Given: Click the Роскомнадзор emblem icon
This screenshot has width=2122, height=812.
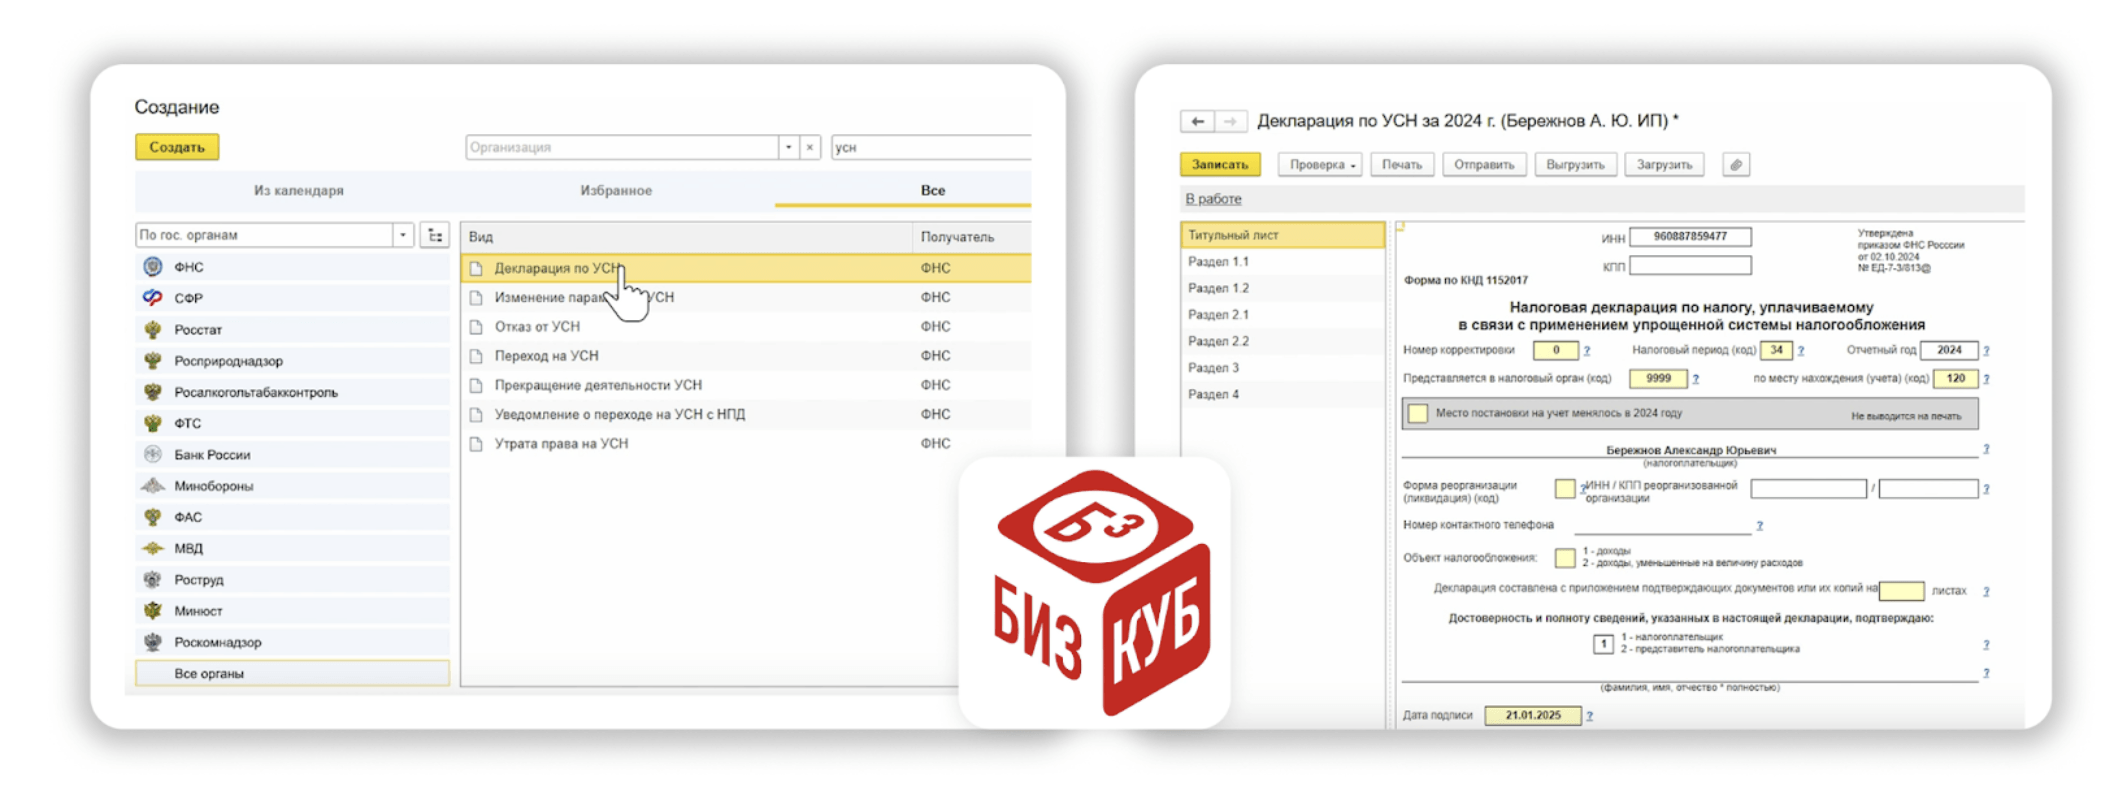Looking at the screenshot, I should (x=153, y=642).
